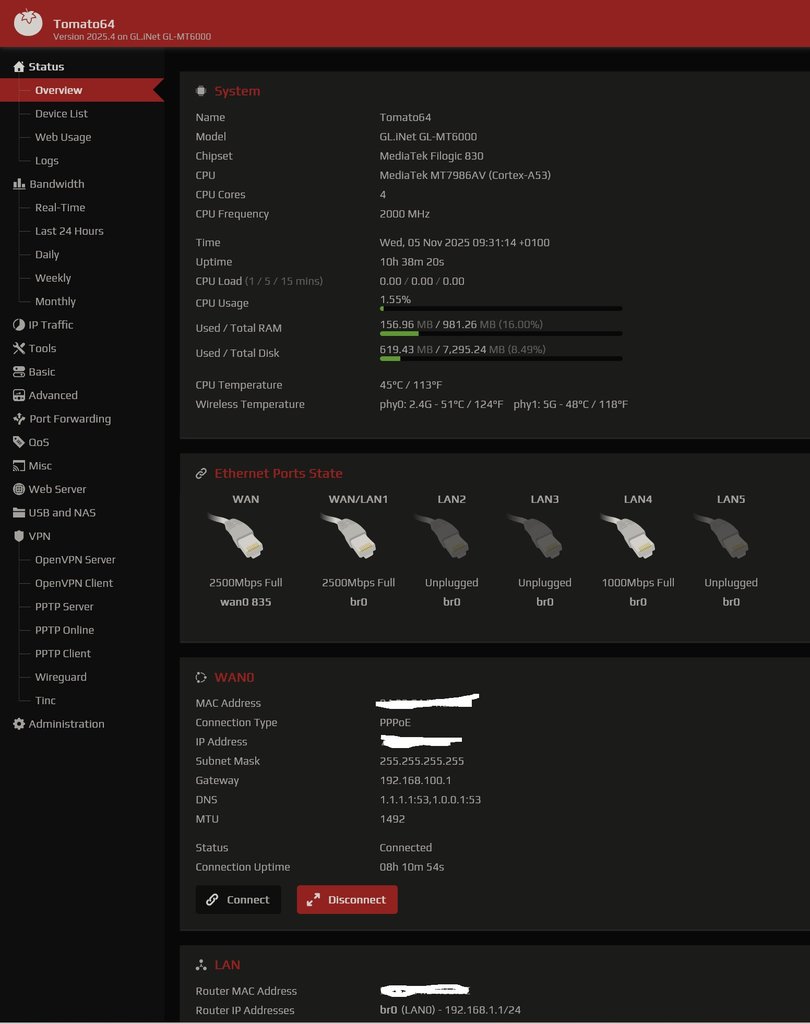Click the Used / Total RAM bar
Screen dimensions: 810x1024
(x=501, y=333)
